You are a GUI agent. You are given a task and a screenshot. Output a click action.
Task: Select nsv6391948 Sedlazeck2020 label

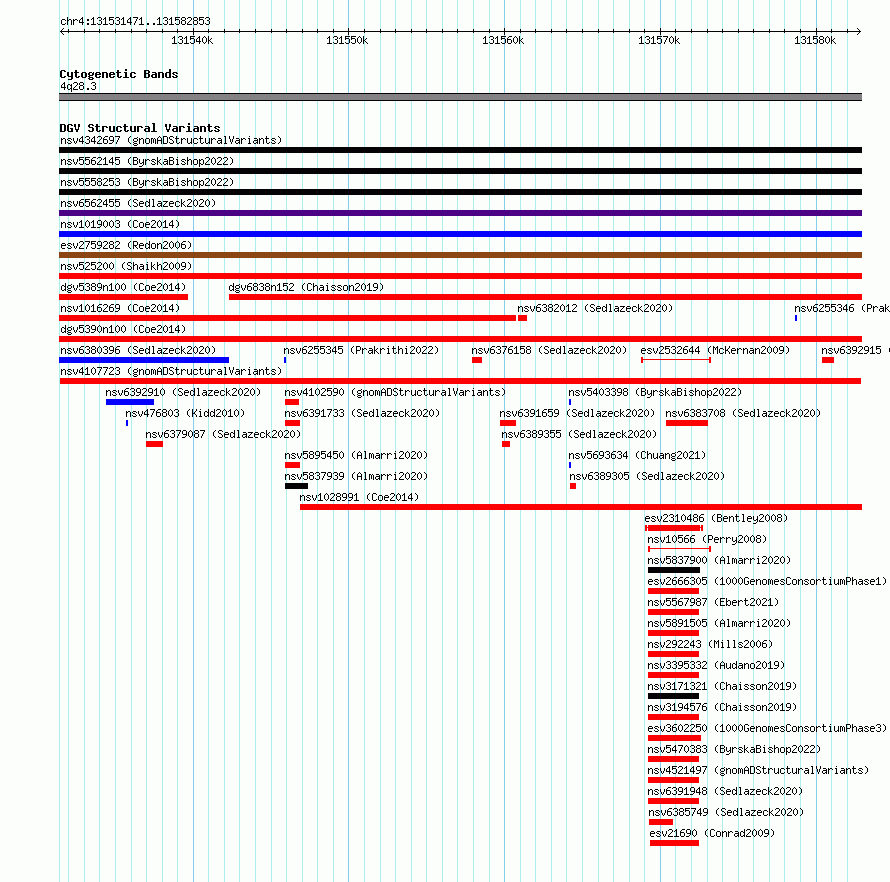[x=725, y=791]
